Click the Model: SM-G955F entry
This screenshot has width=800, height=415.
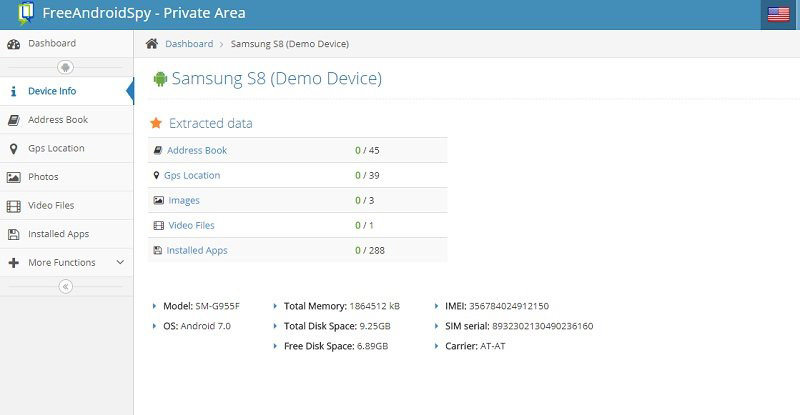point(201,306)
